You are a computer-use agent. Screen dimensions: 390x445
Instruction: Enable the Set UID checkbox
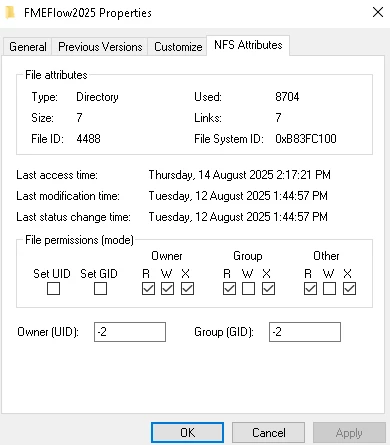pos(53,289)
